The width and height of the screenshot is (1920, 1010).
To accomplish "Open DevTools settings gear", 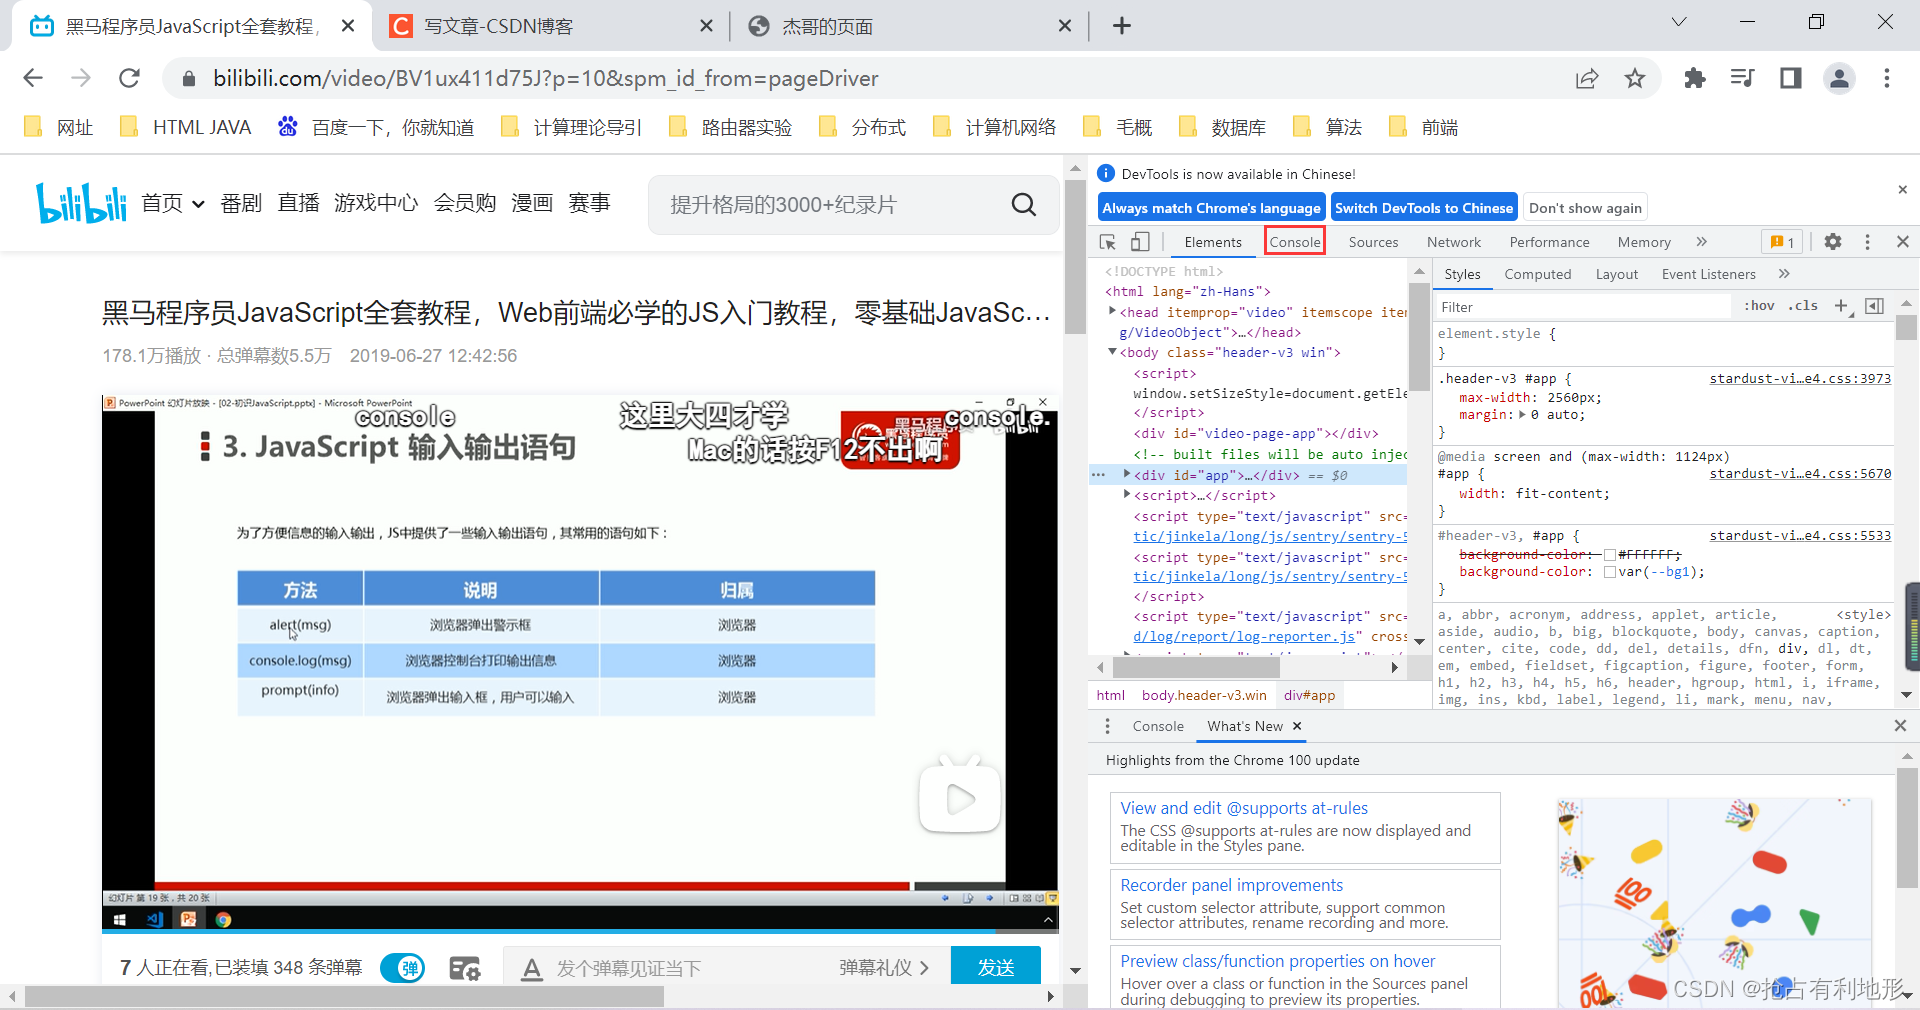I will (x=1833, y=242).
